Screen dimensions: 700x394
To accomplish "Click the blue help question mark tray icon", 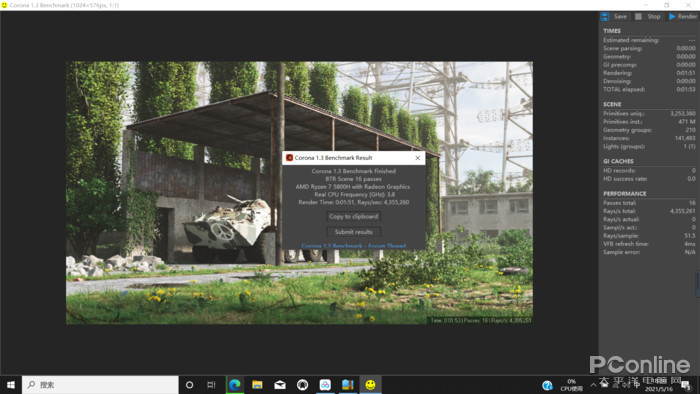I will 547,385.
